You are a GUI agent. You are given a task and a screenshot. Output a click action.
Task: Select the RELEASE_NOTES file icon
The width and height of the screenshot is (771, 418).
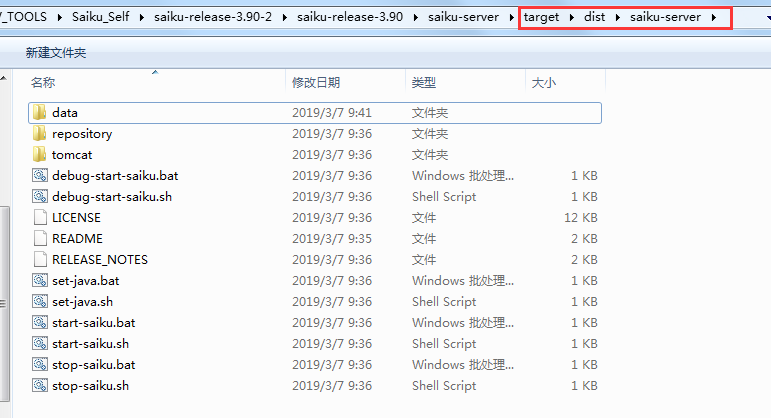40,260
